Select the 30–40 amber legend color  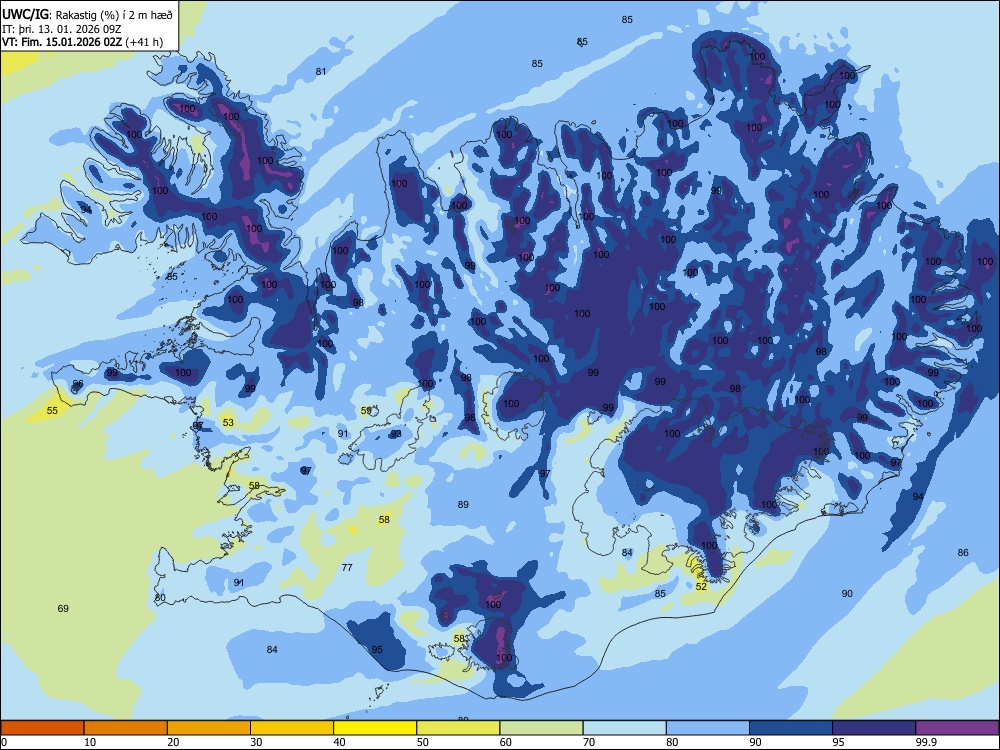pos(292,728)
